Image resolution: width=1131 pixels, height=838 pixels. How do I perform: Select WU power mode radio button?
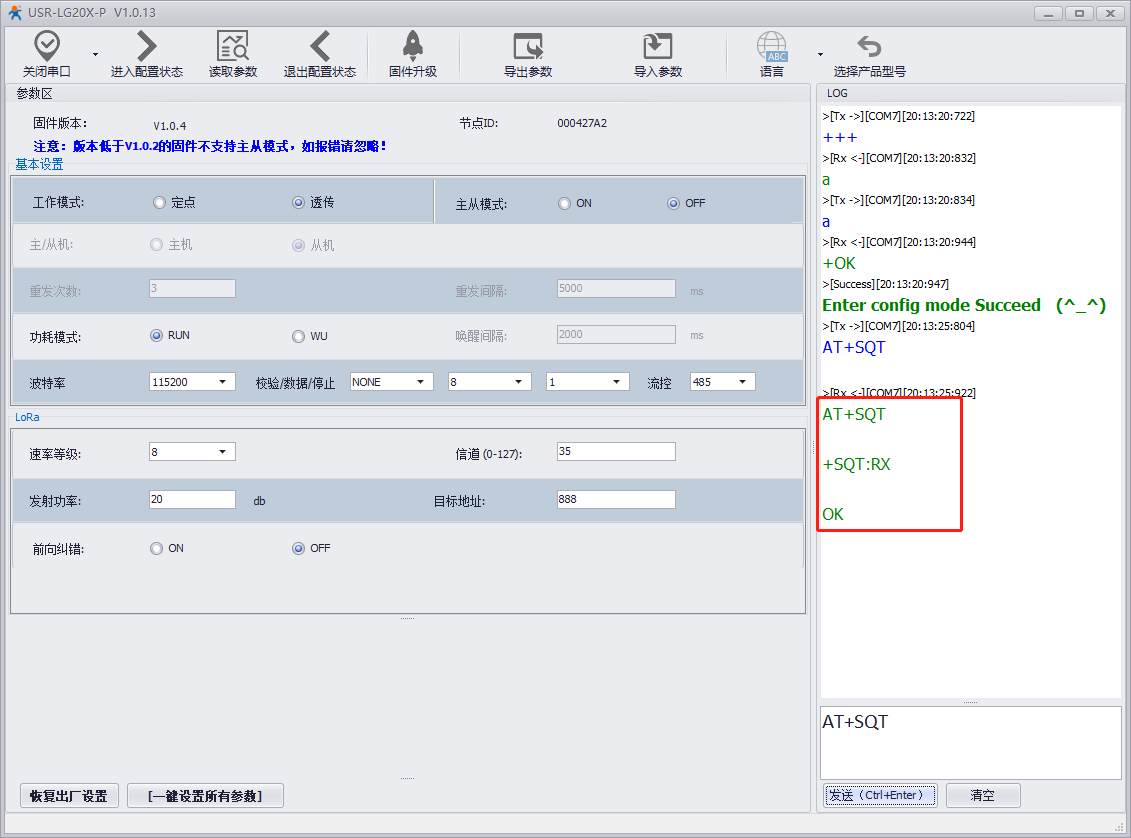(298, 336)
